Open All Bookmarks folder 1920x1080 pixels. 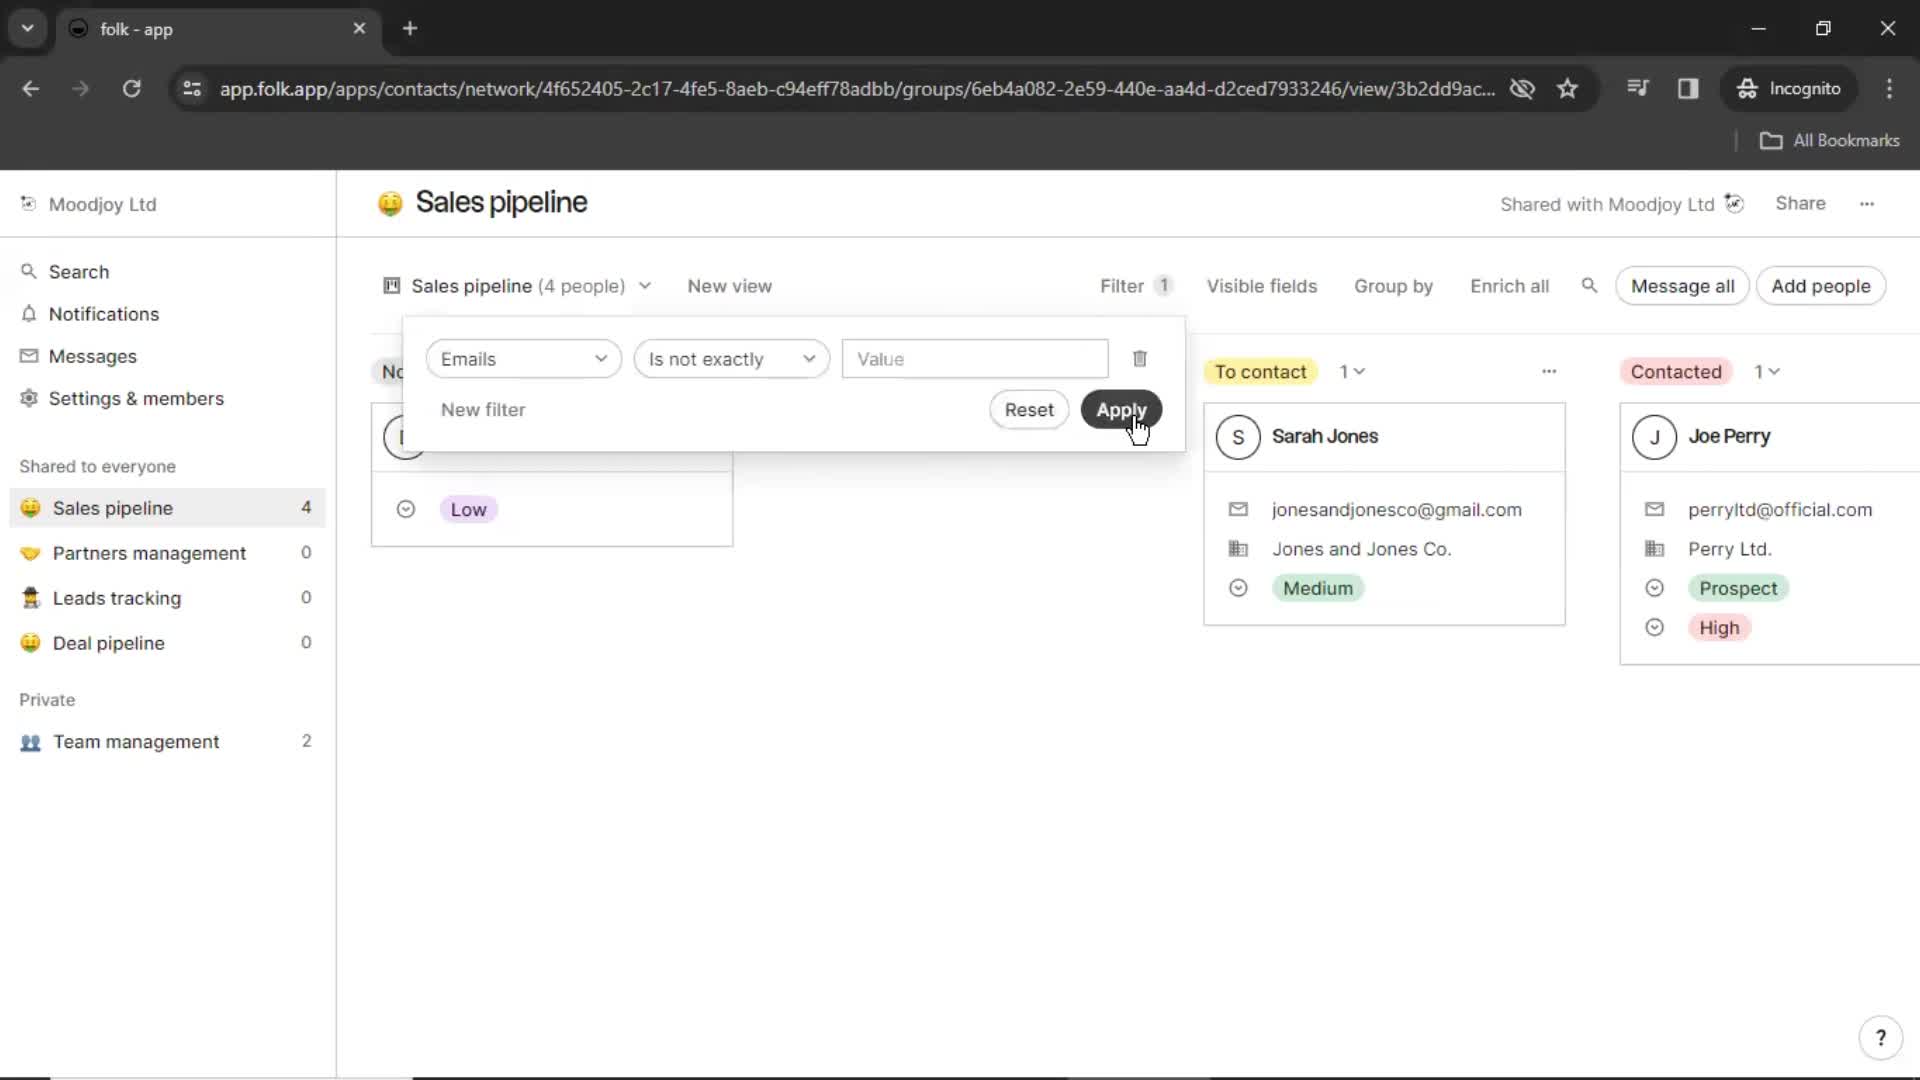click(x=1829, y=141)
